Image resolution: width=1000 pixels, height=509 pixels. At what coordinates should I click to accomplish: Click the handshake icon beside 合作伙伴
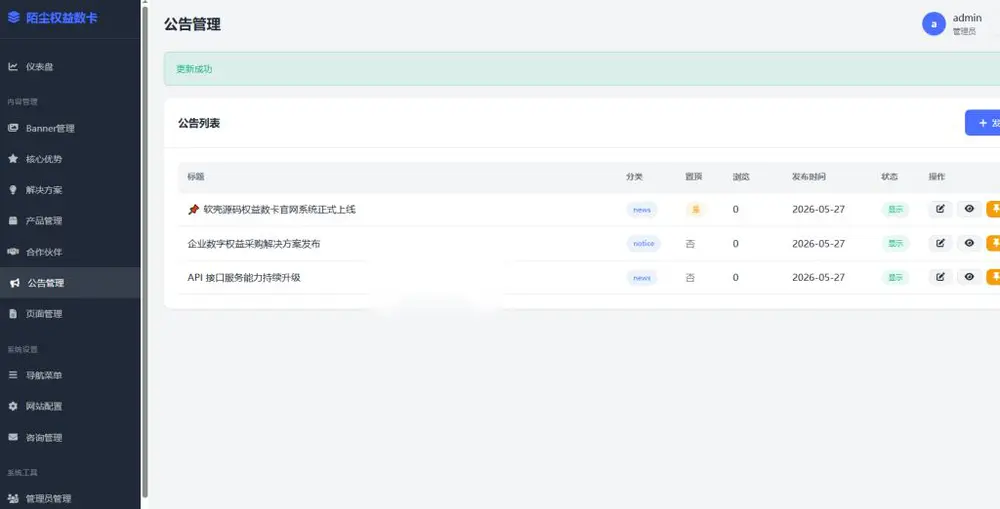point(13,252)
